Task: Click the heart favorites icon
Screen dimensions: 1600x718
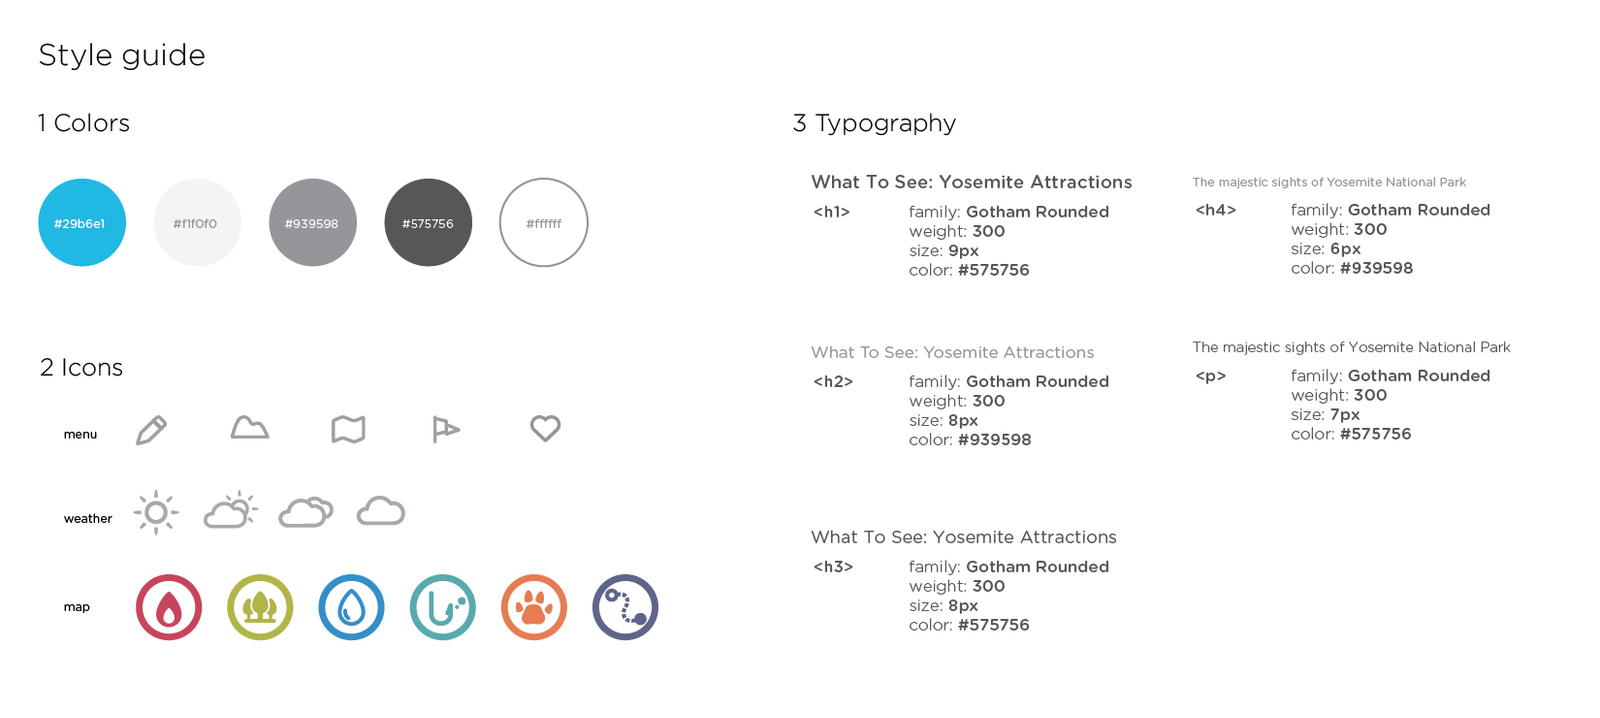Action: pyautogui.click(x=545, y=428)
